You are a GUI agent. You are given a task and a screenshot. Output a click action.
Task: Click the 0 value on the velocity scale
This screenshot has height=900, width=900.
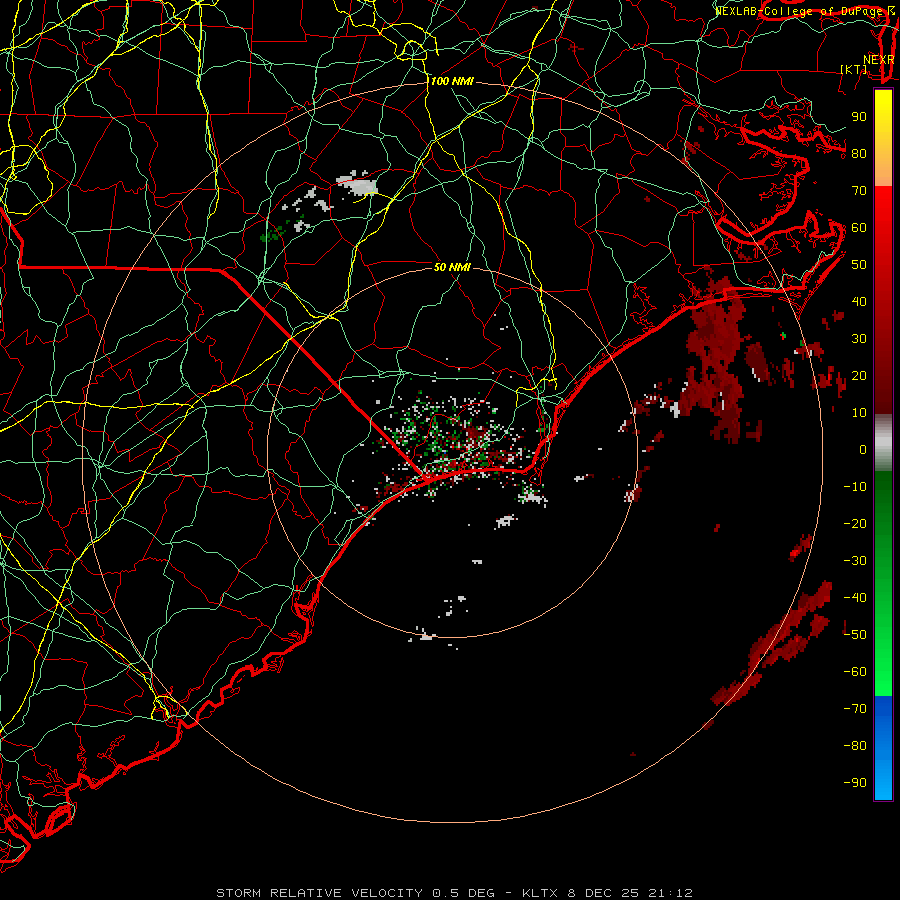(863, 449)
